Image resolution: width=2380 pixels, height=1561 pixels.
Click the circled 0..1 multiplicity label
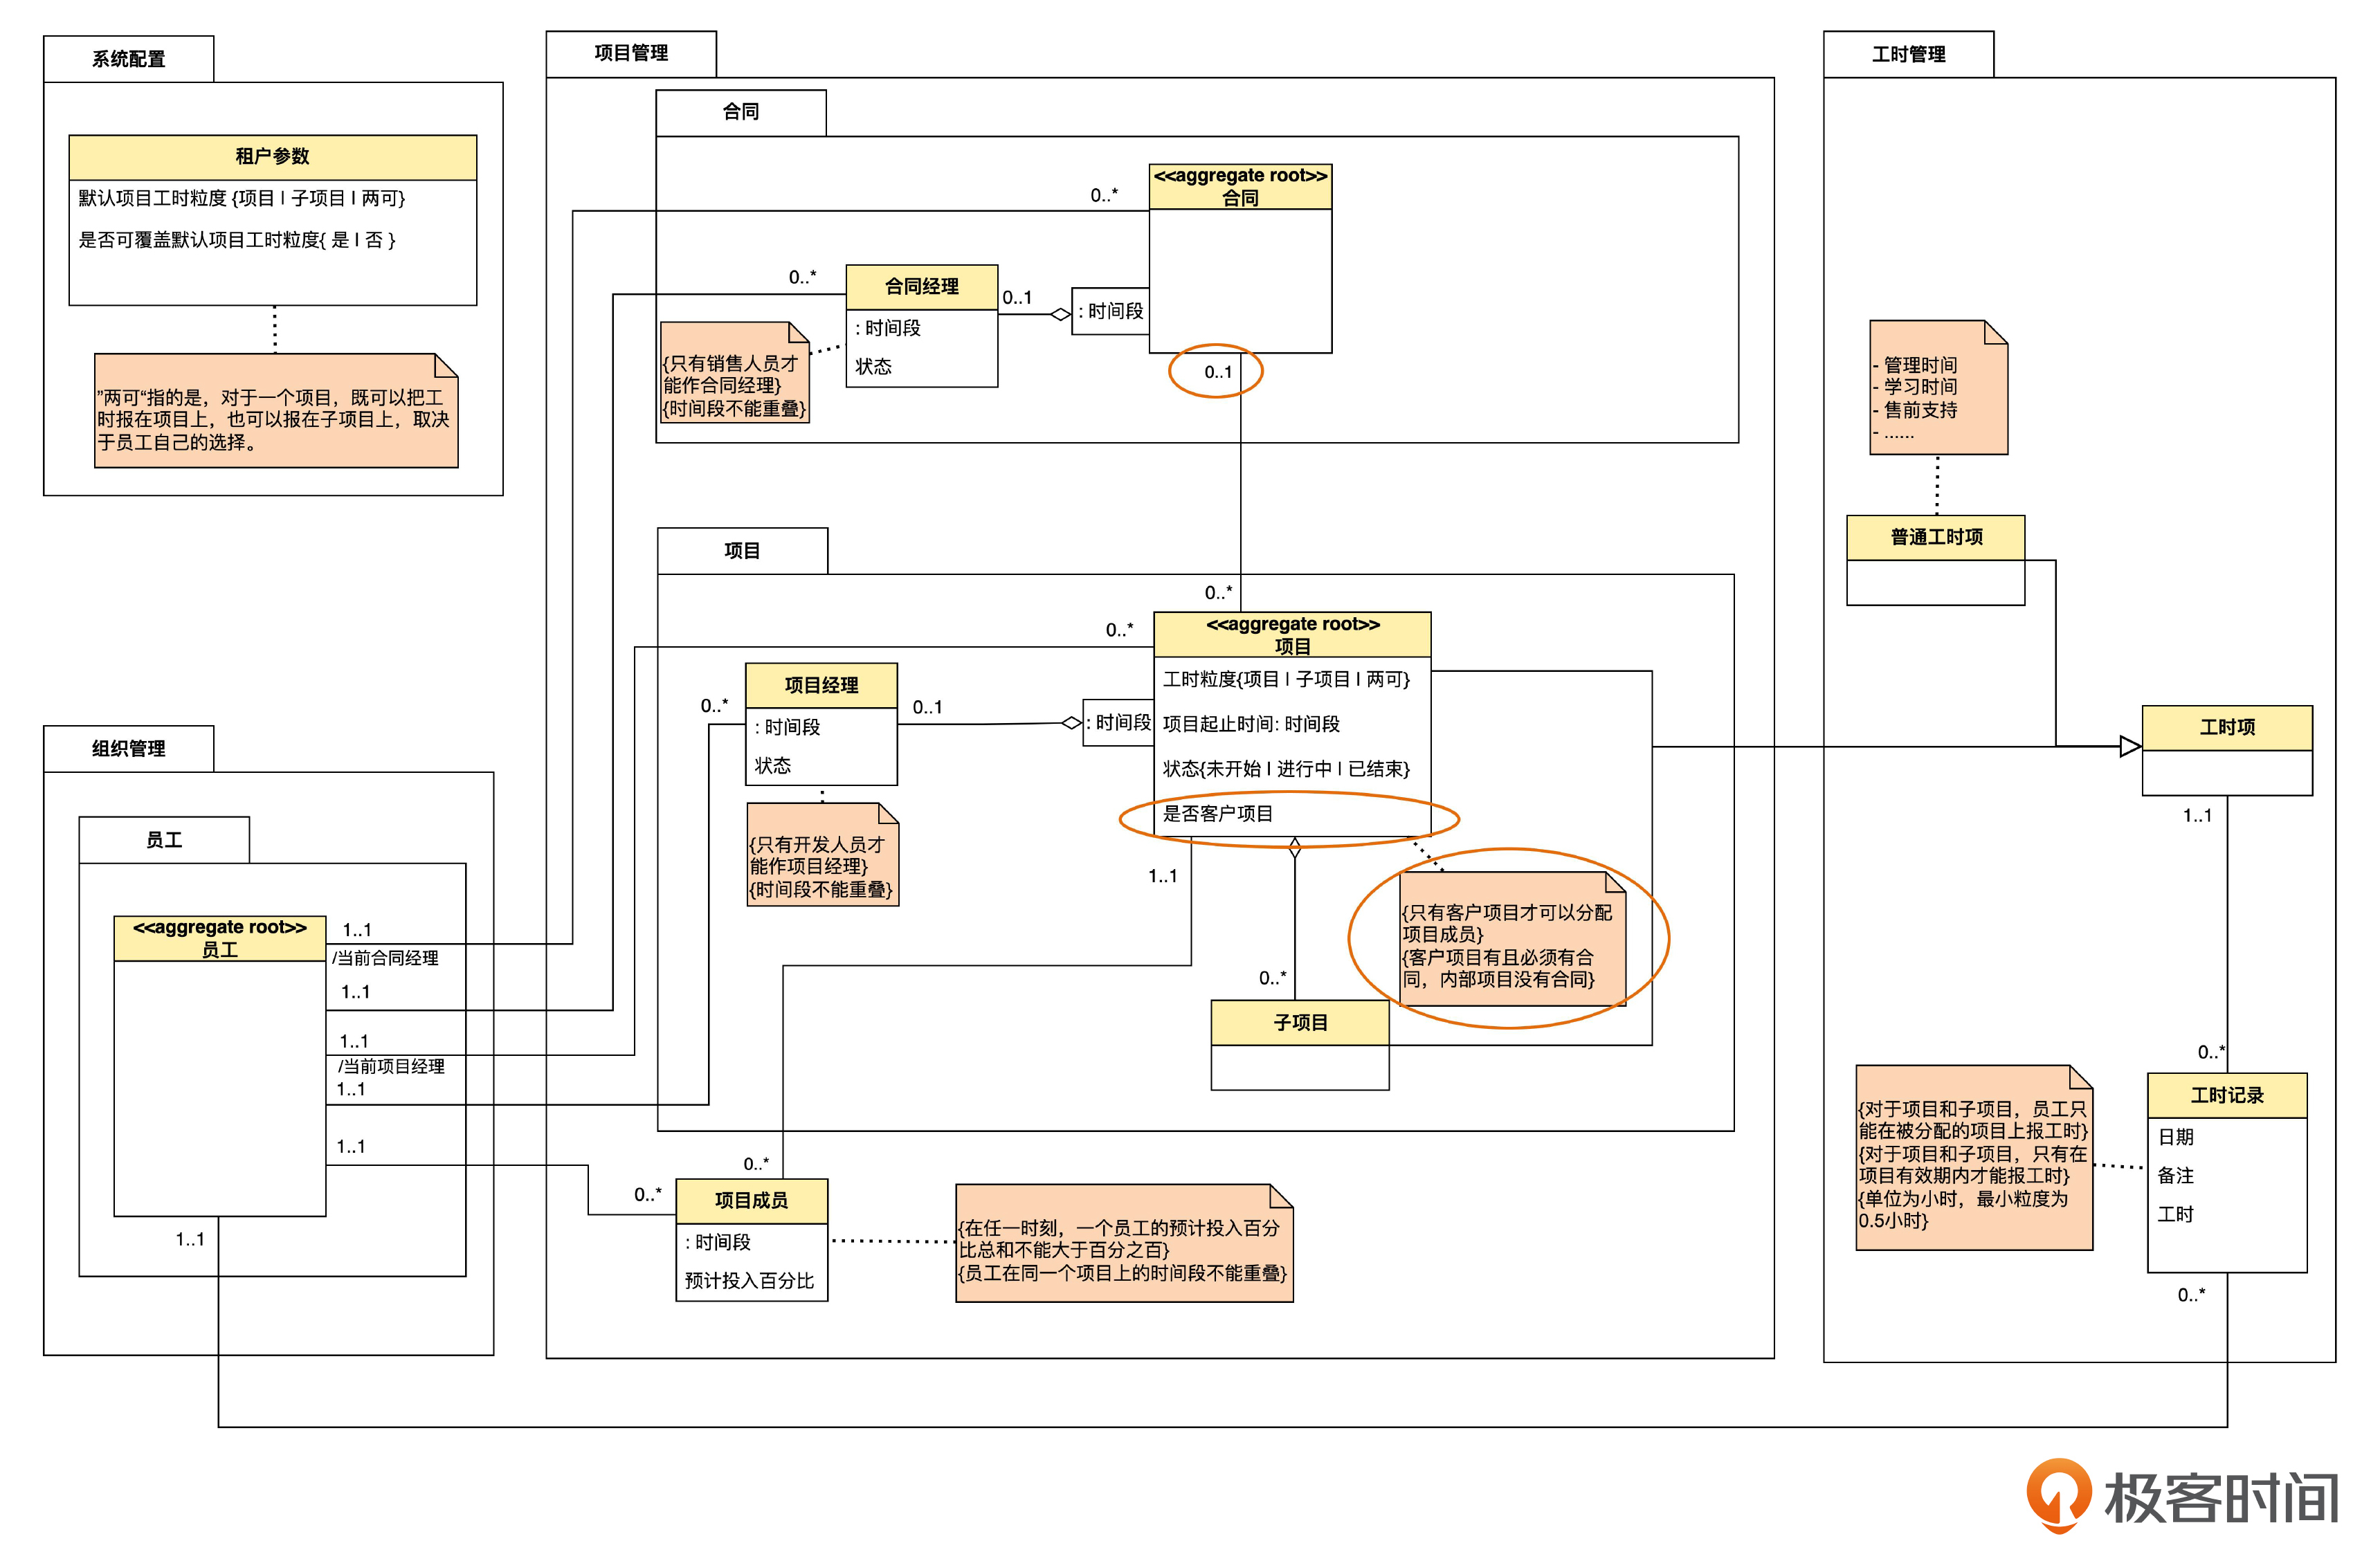1217,372
